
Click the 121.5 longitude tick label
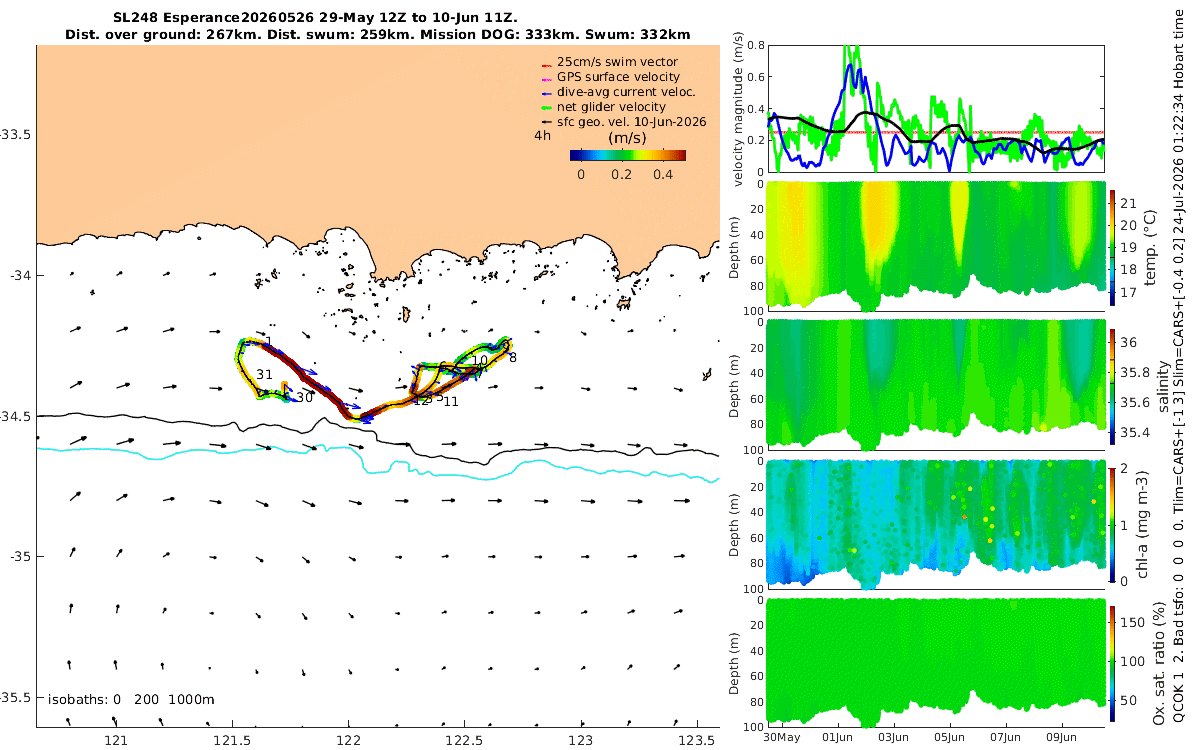point(233,741)
